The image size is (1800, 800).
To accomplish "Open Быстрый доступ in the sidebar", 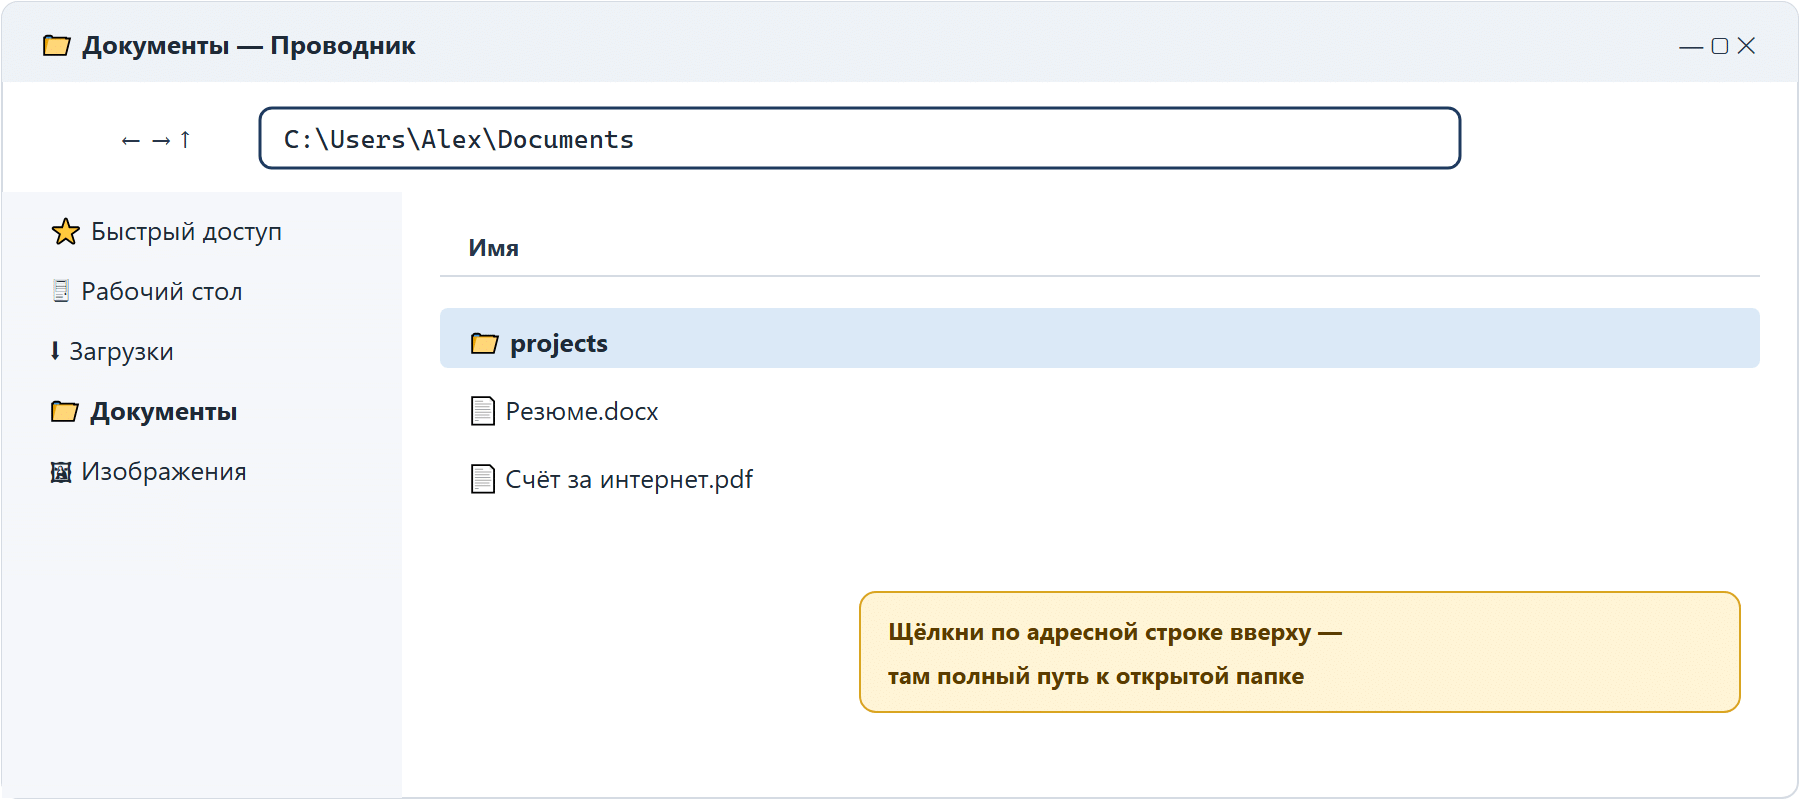I will tap(186, 231).
